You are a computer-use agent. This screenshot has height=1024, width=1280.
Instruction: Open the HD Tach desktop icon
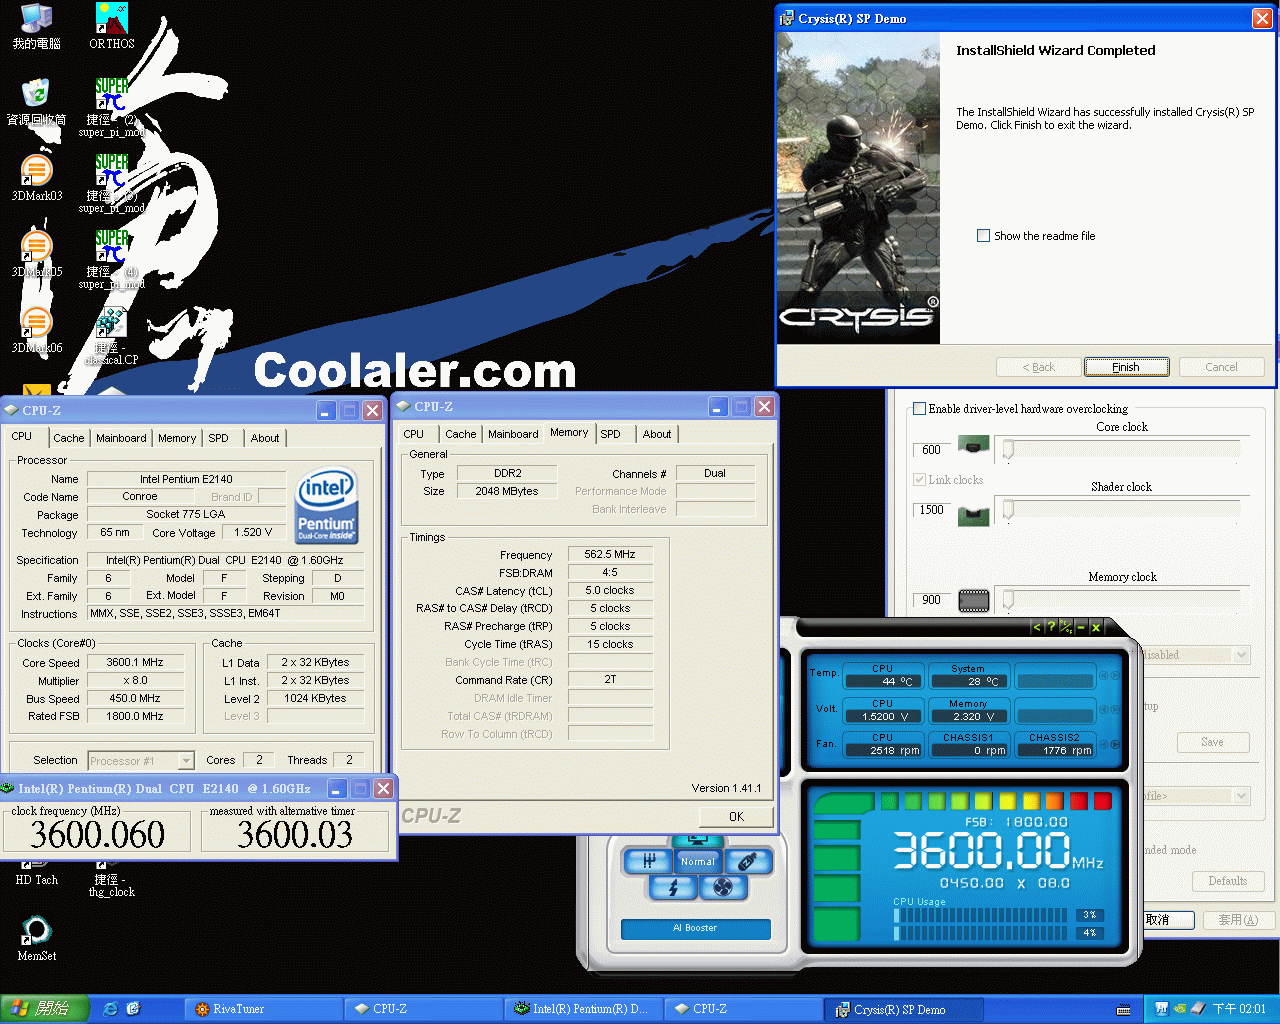pos(36,873)
